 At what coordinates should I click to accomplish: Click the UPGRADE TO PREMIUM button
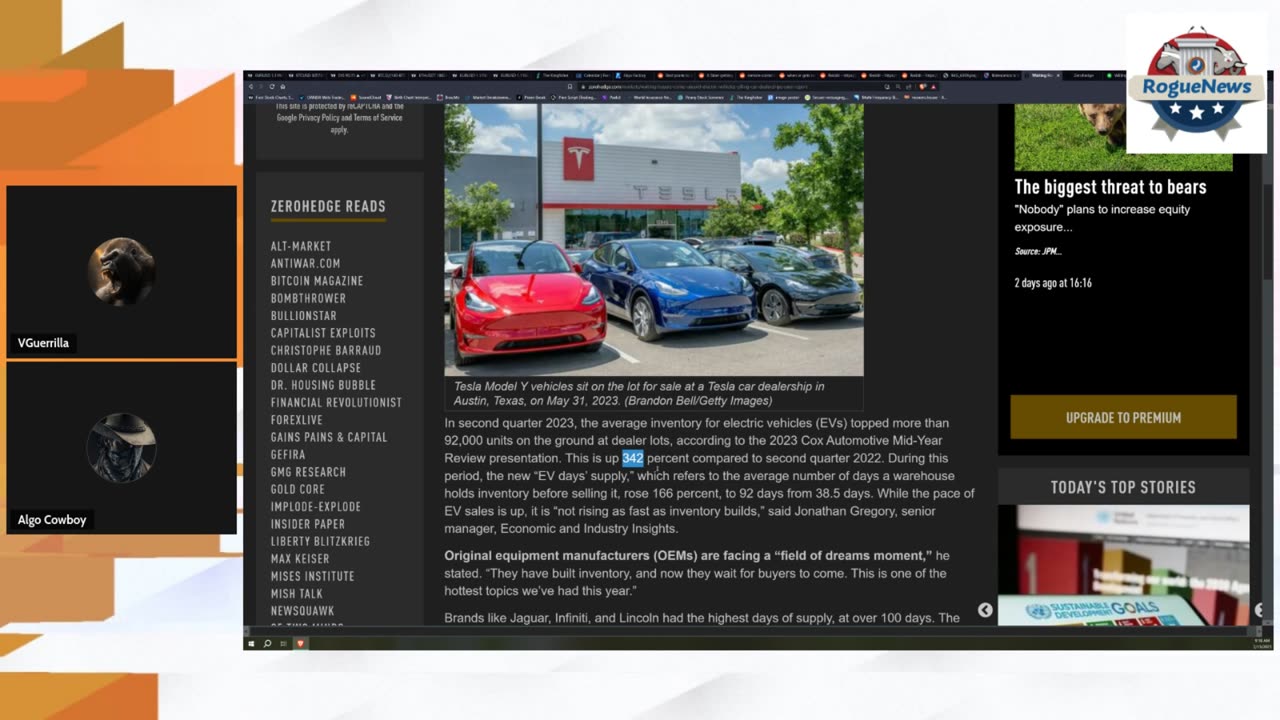click(1123, 417)
